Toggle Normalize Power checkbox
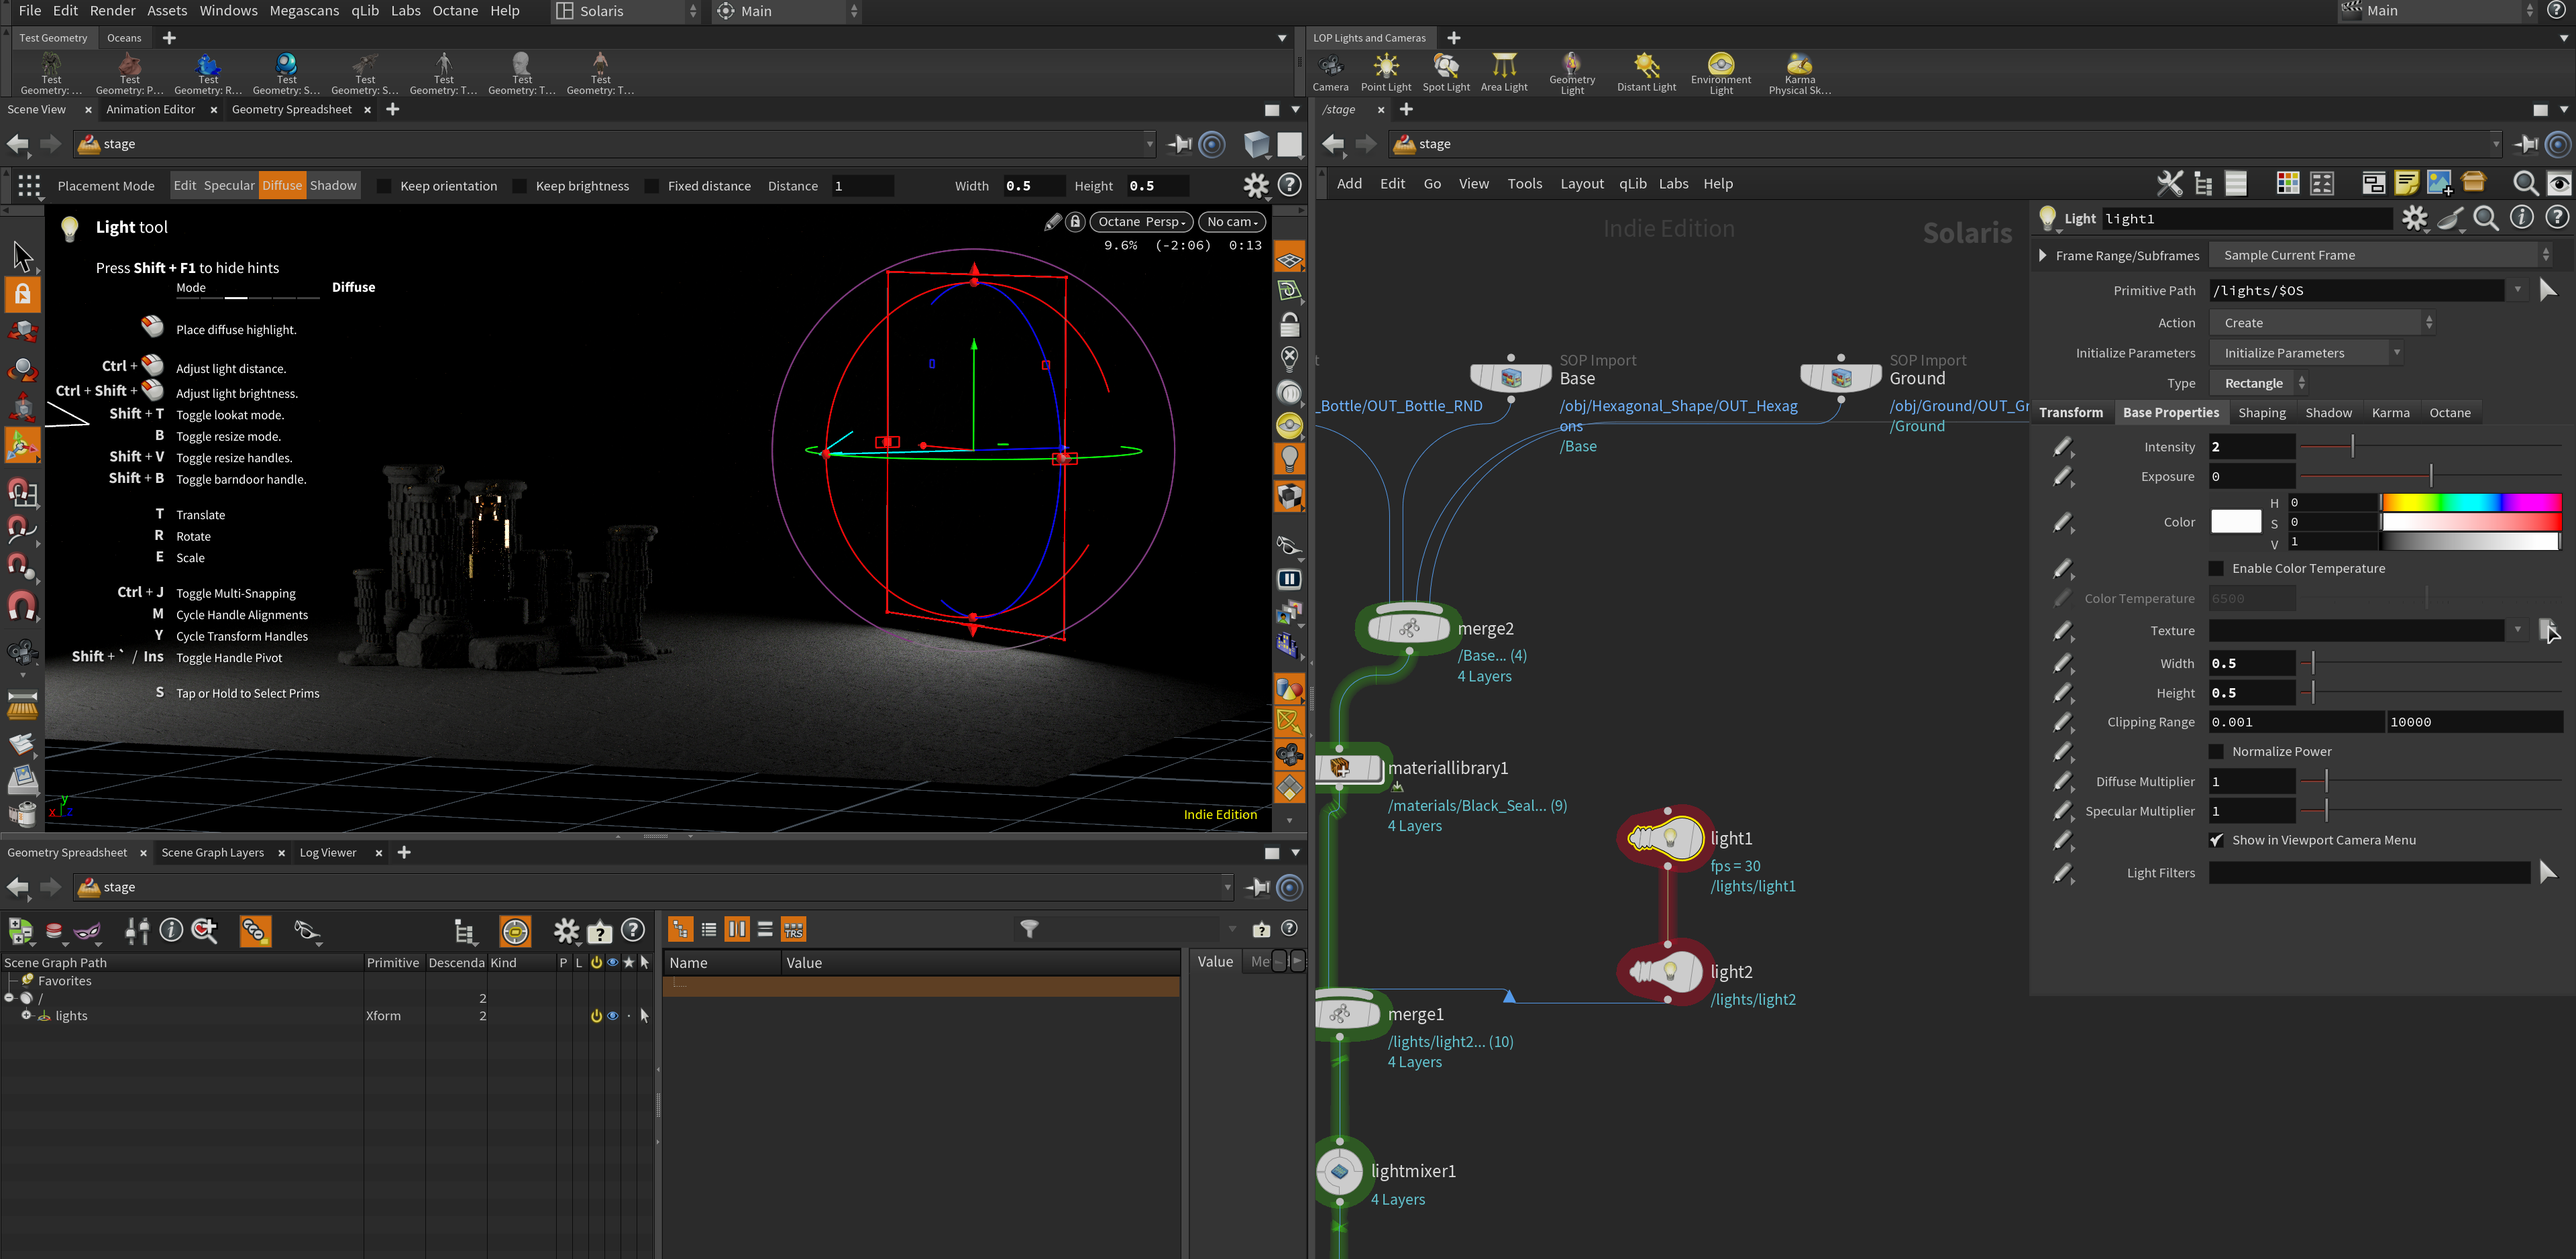The height and width of the screenshot is (1259, 2576). (x=2216, y=751)
